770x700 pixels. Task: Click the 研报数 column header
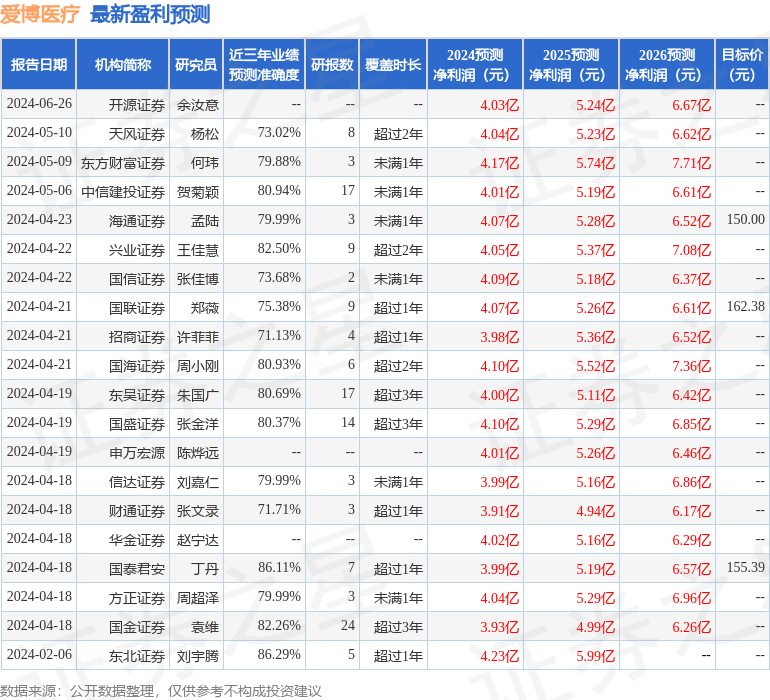point(332,64)
